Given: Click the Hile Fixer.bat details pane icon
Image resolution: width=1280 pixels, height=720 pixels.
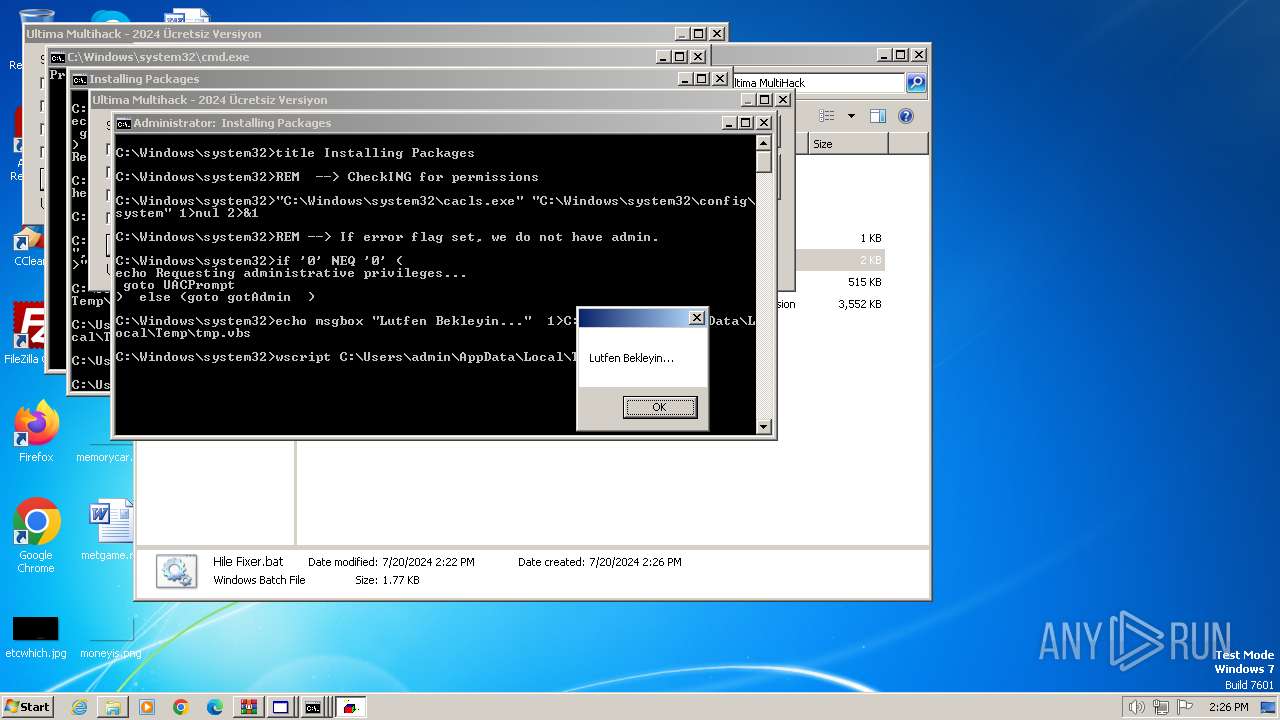Looking at the screenshot, I should [x=176, y=571].
